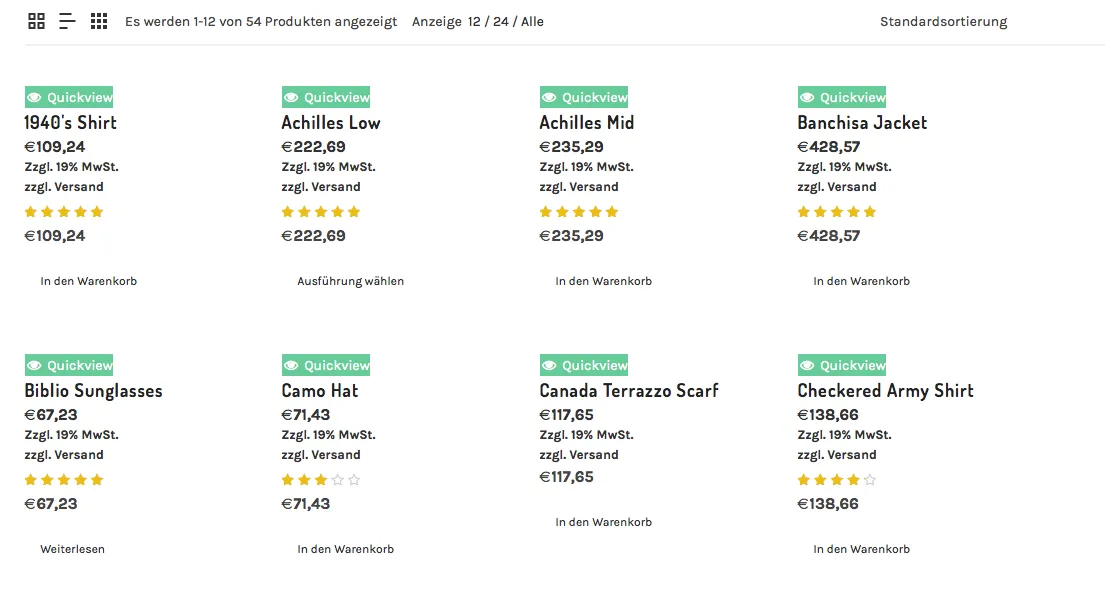
Task: Add Canada Terrazzo Scarf to Warenkorb
Action: 603,522
